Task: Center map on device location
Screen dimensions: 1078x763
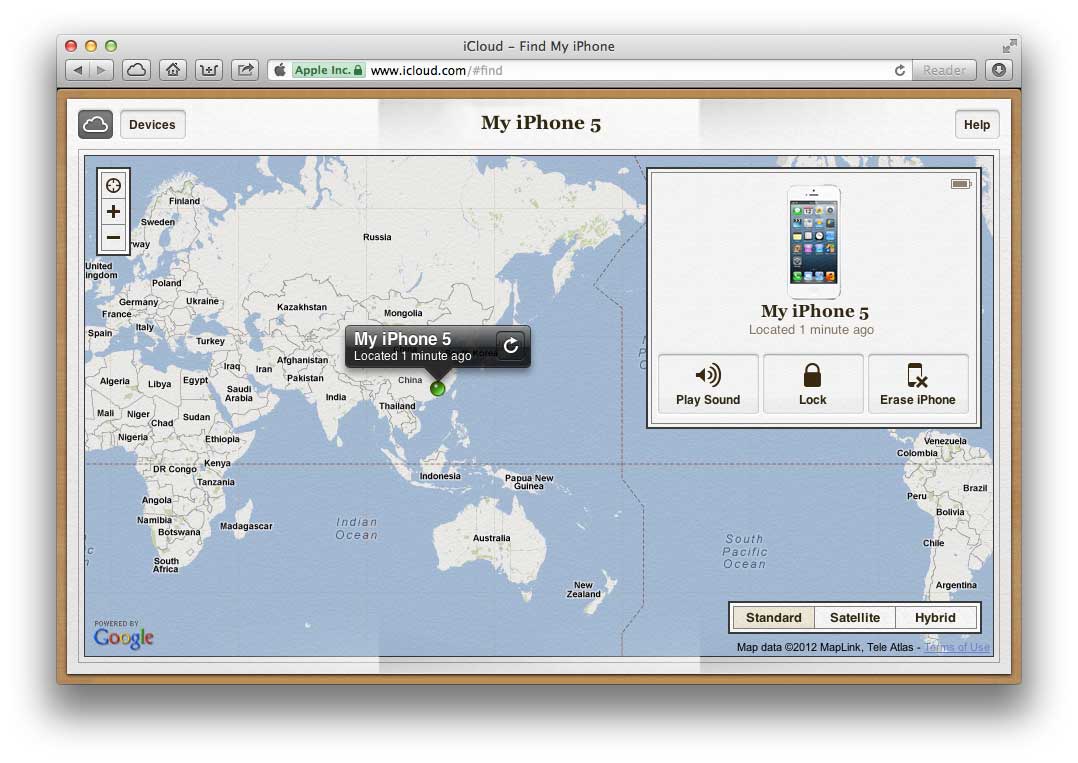Action: tap(113, 186)
